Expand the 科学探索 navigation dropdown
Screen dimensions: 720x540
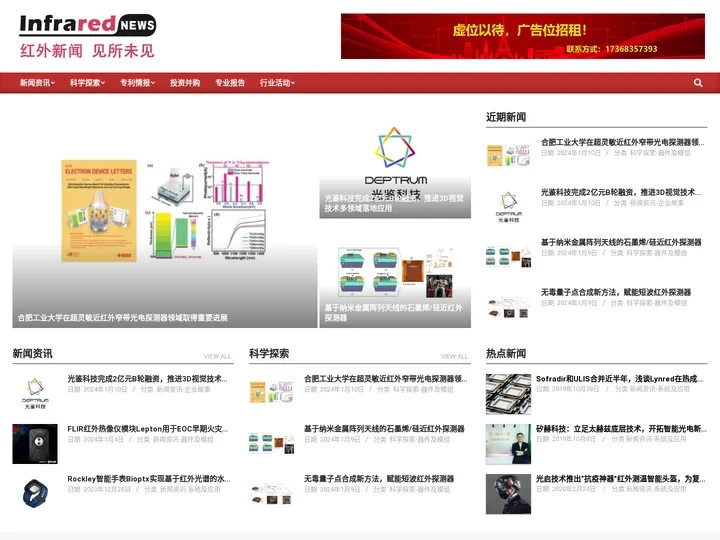pos(87,83)
